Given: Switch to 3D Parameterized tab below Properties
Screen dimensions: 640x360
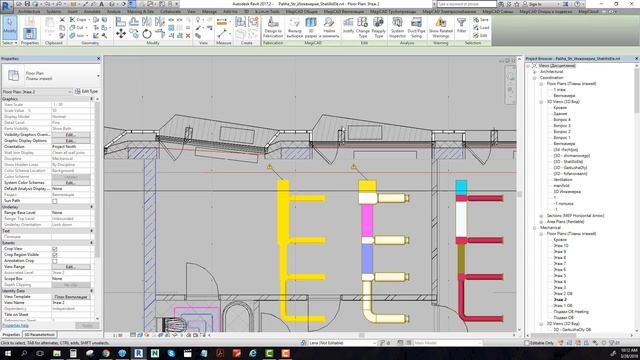Looking at the screenshot, I should pyautogui.click(x=40, y=335).
